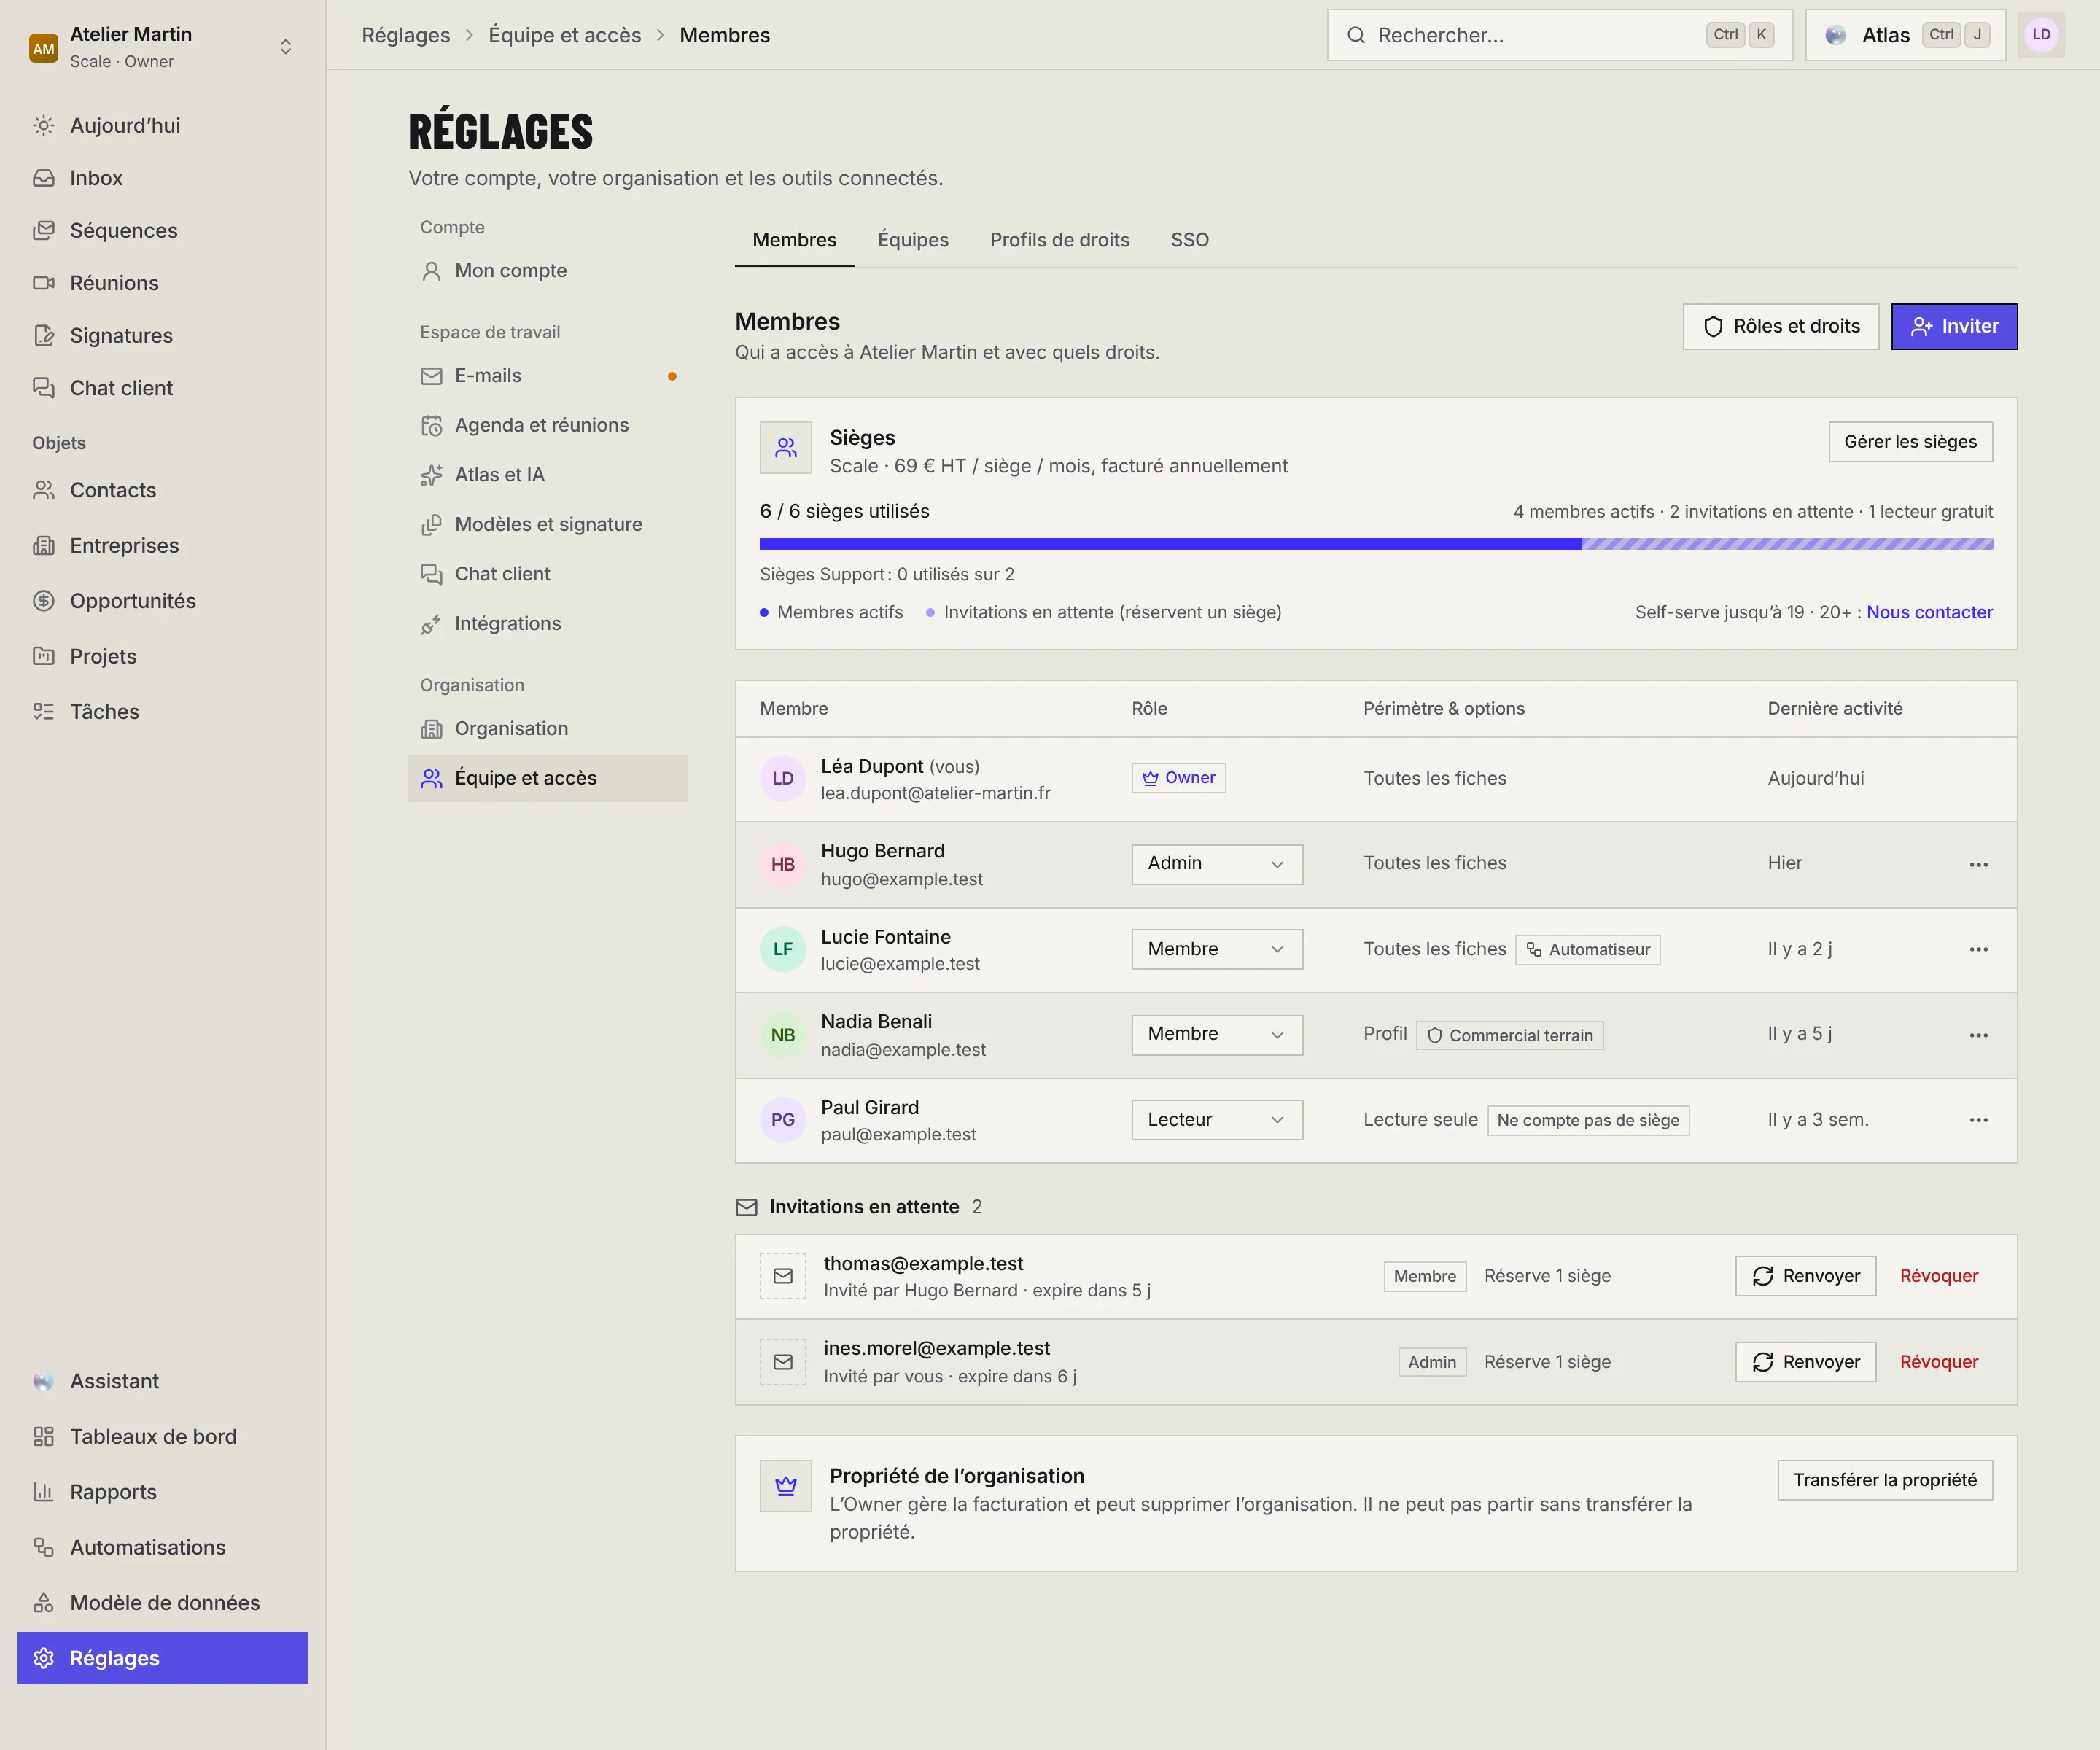Screen dimensions: 2100x1750
Task: Open Automatisations in the sidebar
Action: pos(162,1548)
